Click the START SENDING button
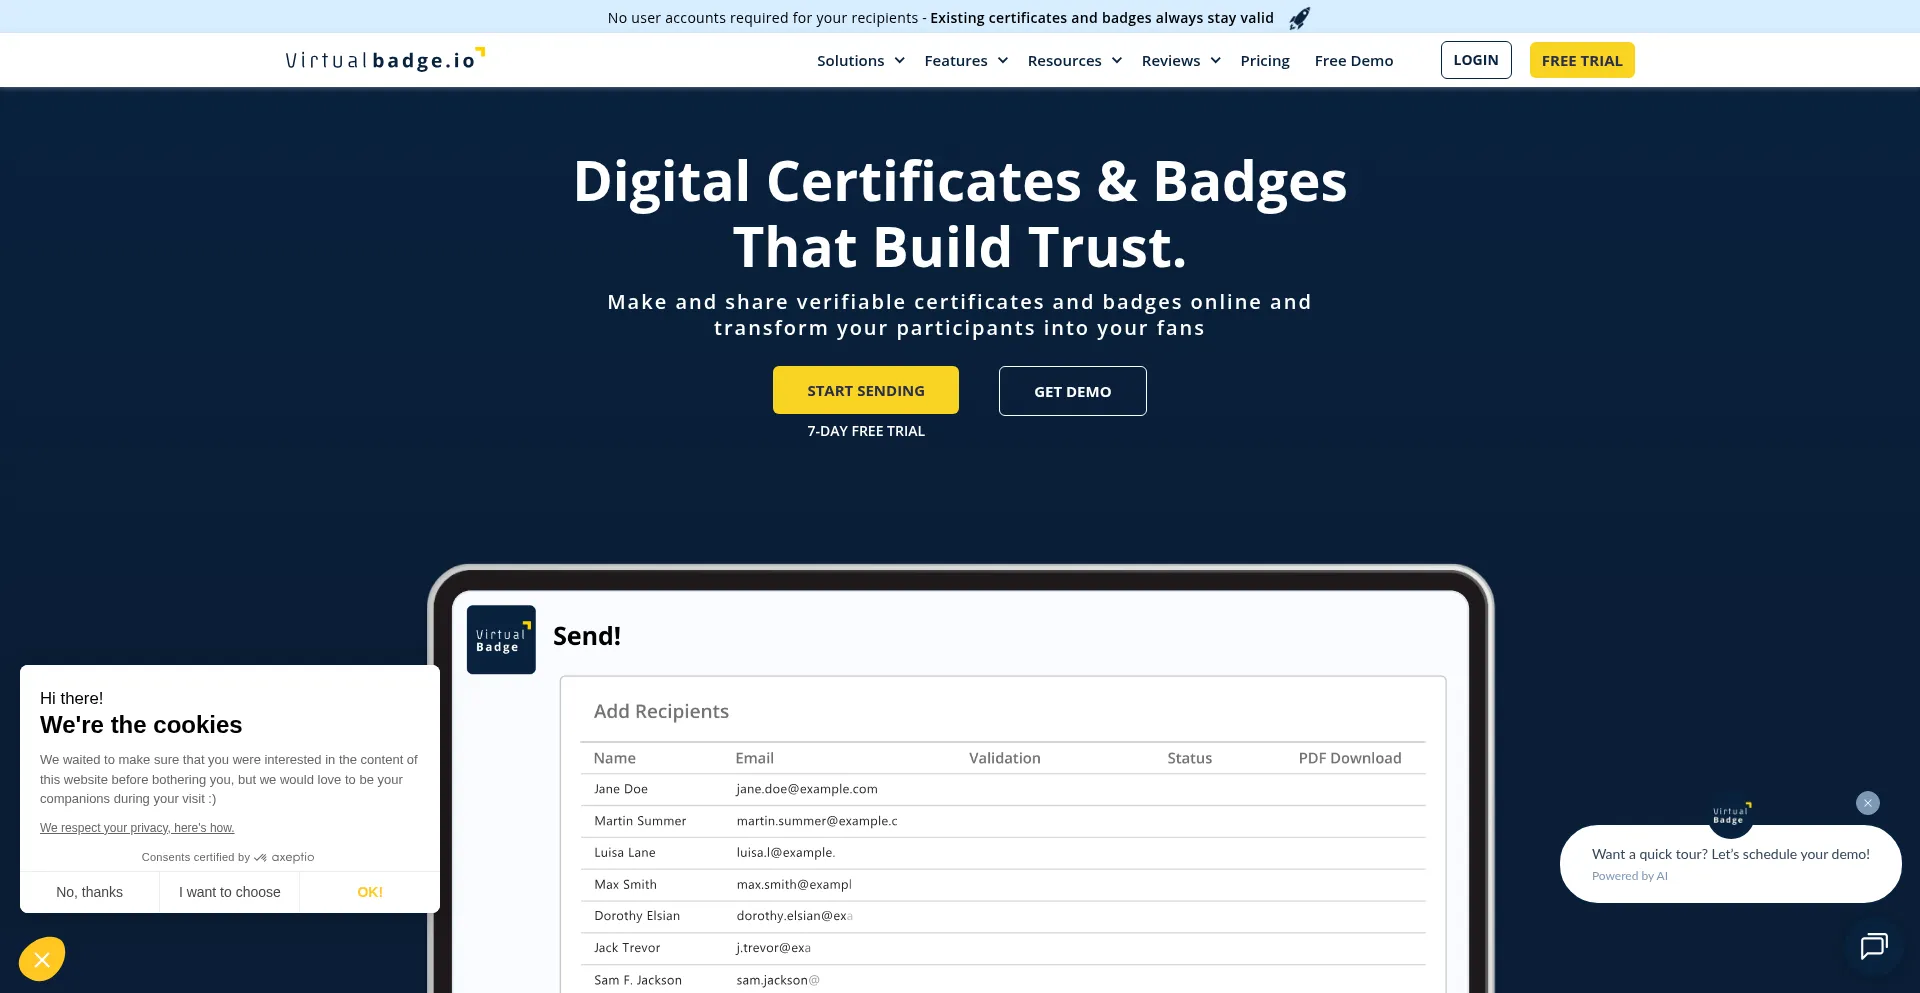This screenshot has width=1920, height=993. pyautogui.click(x=865, y=391)
